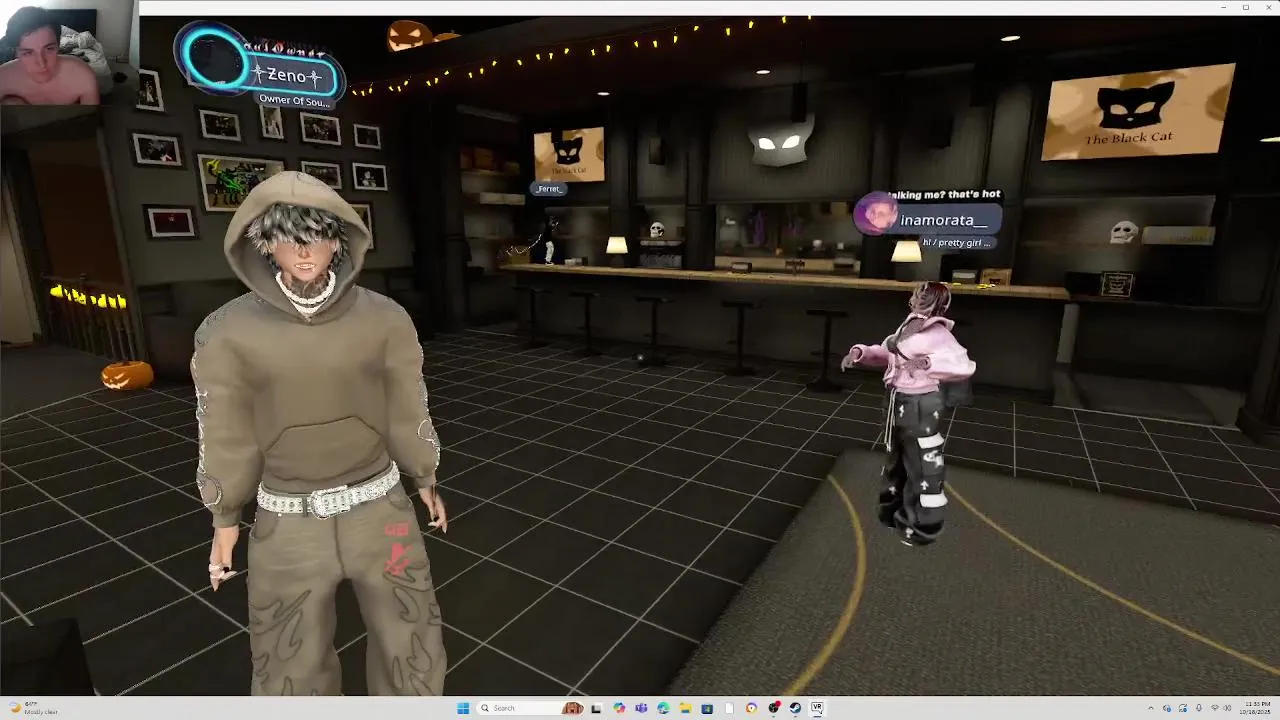Click Zeno's circular profile icon
The image size is (1280, 720).
point(215,60)
